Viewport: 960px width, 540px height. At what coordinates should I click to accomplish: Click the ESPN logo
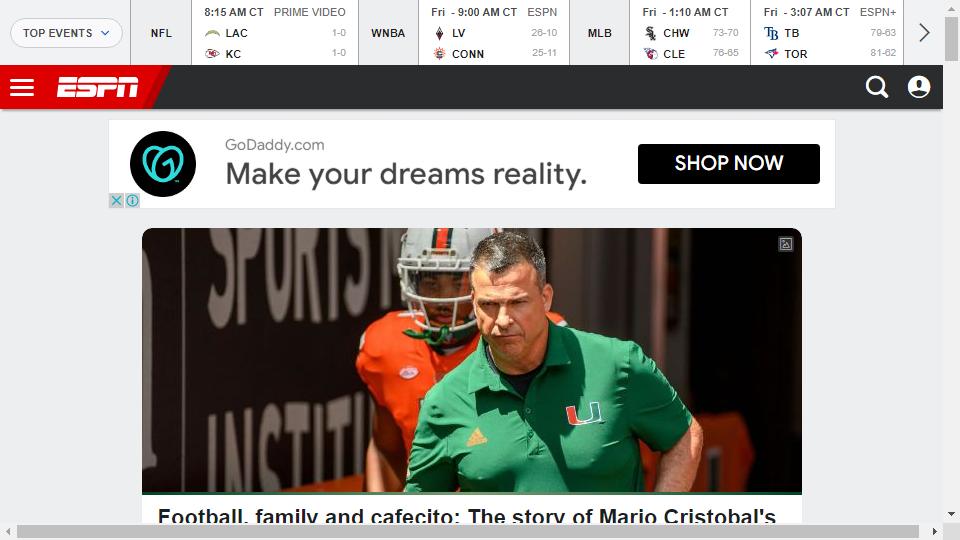97,87
